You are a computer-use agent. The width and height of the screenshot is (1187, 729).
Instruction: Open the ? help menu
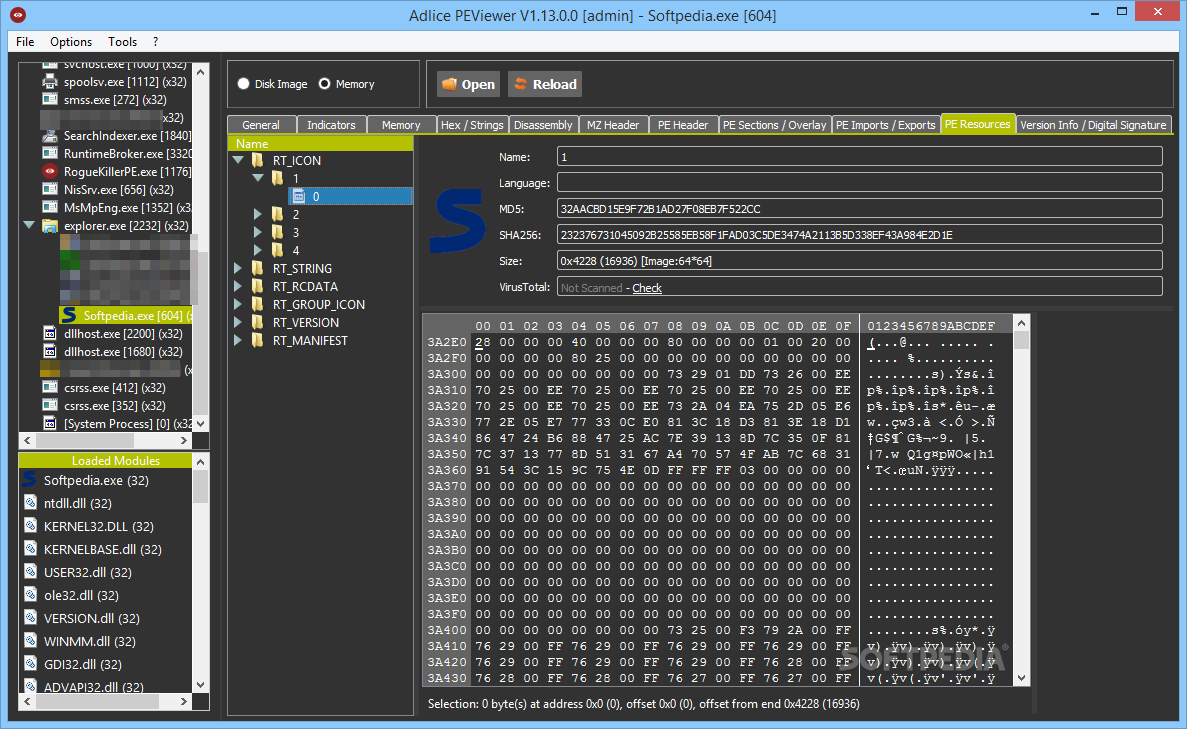pyautogui.click(x=155, y=42)
